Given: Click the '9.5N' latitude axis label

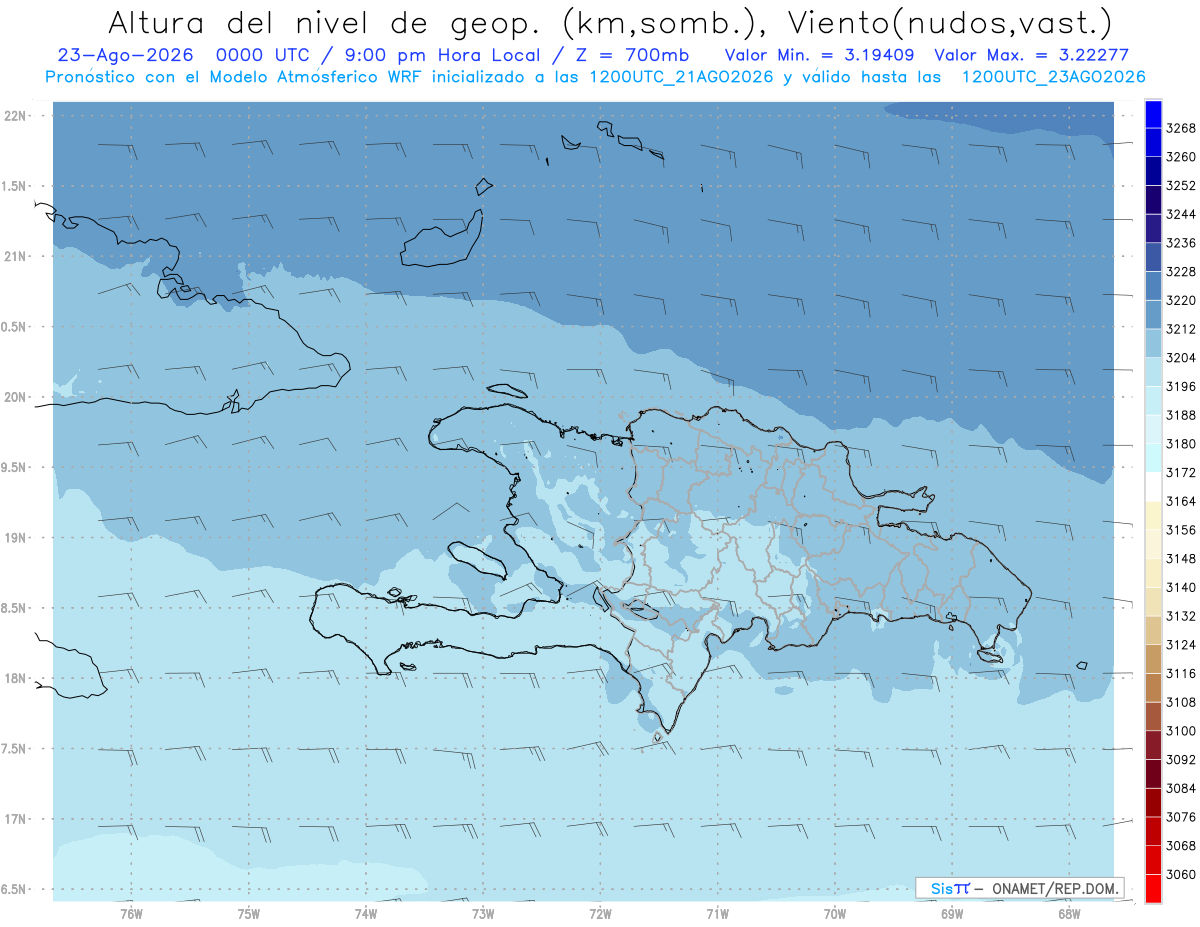Looking at the screenshot, I should click(x=14, y=467).
